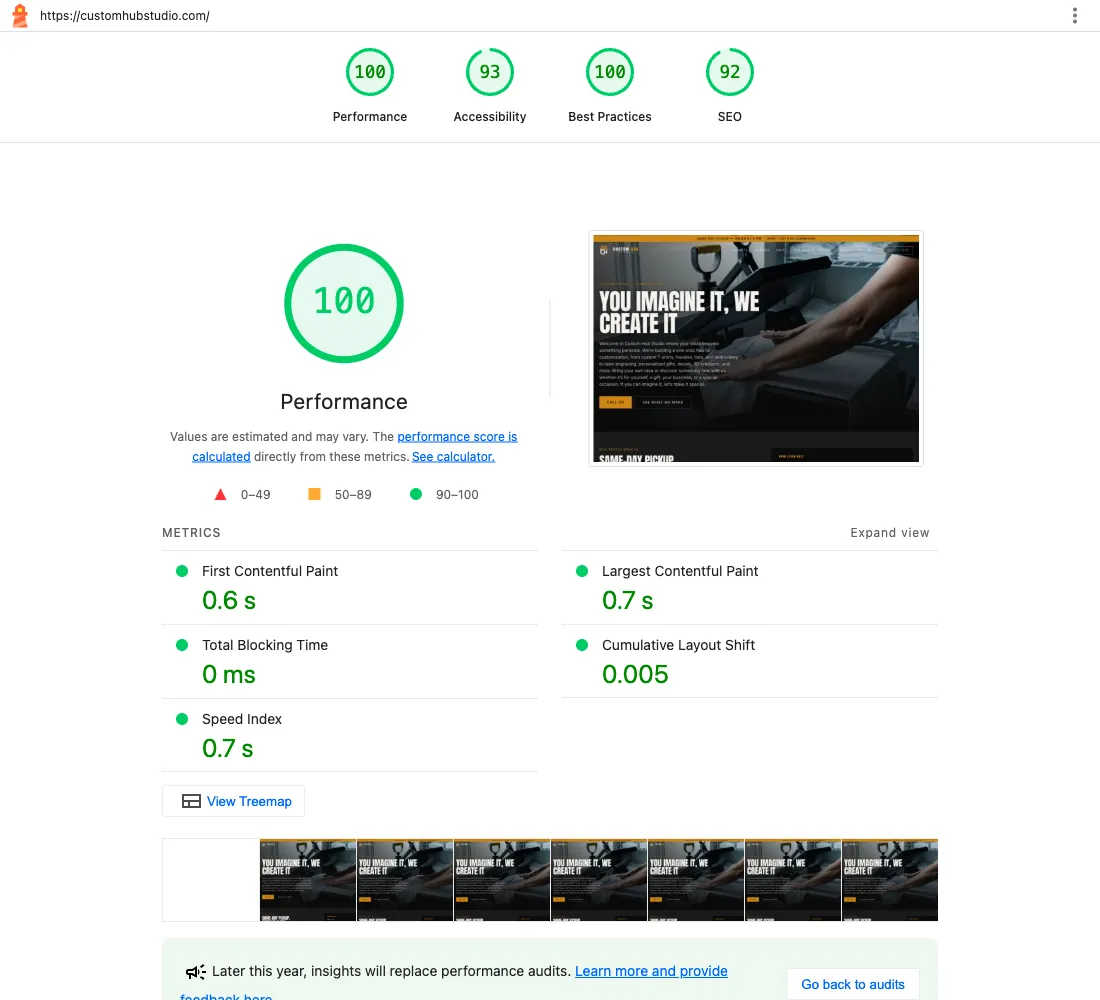This screenshot has height=1000, width=1100.
Task: Follow the Learn more and provide feedback link
Action: (x=651, y=971)
